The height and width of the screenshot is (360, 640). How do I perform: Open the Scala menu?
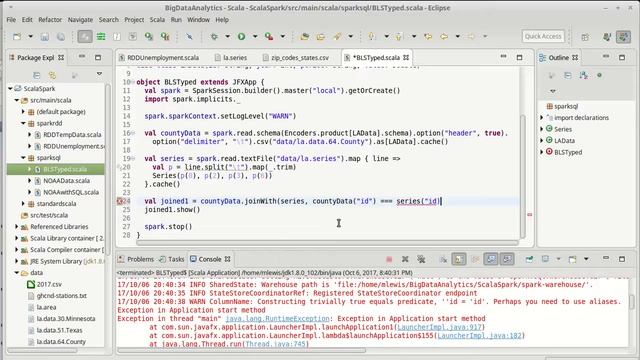tap(157, 20)
